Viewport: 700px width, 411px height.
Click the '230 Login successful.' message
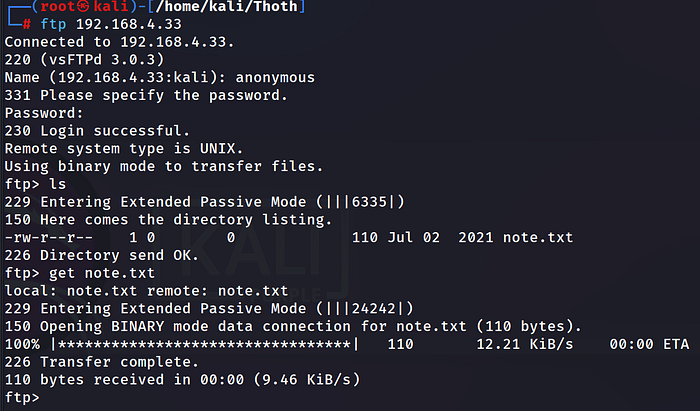[x=96, y=131]
